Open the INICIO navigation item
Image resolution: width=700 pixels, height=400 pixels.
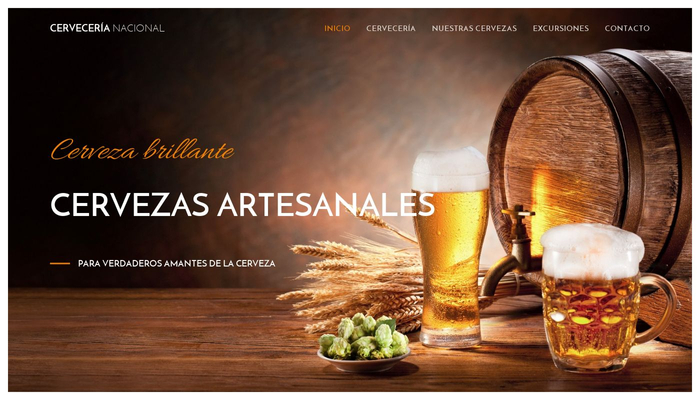pyautogui.click(x=337, y=28)
